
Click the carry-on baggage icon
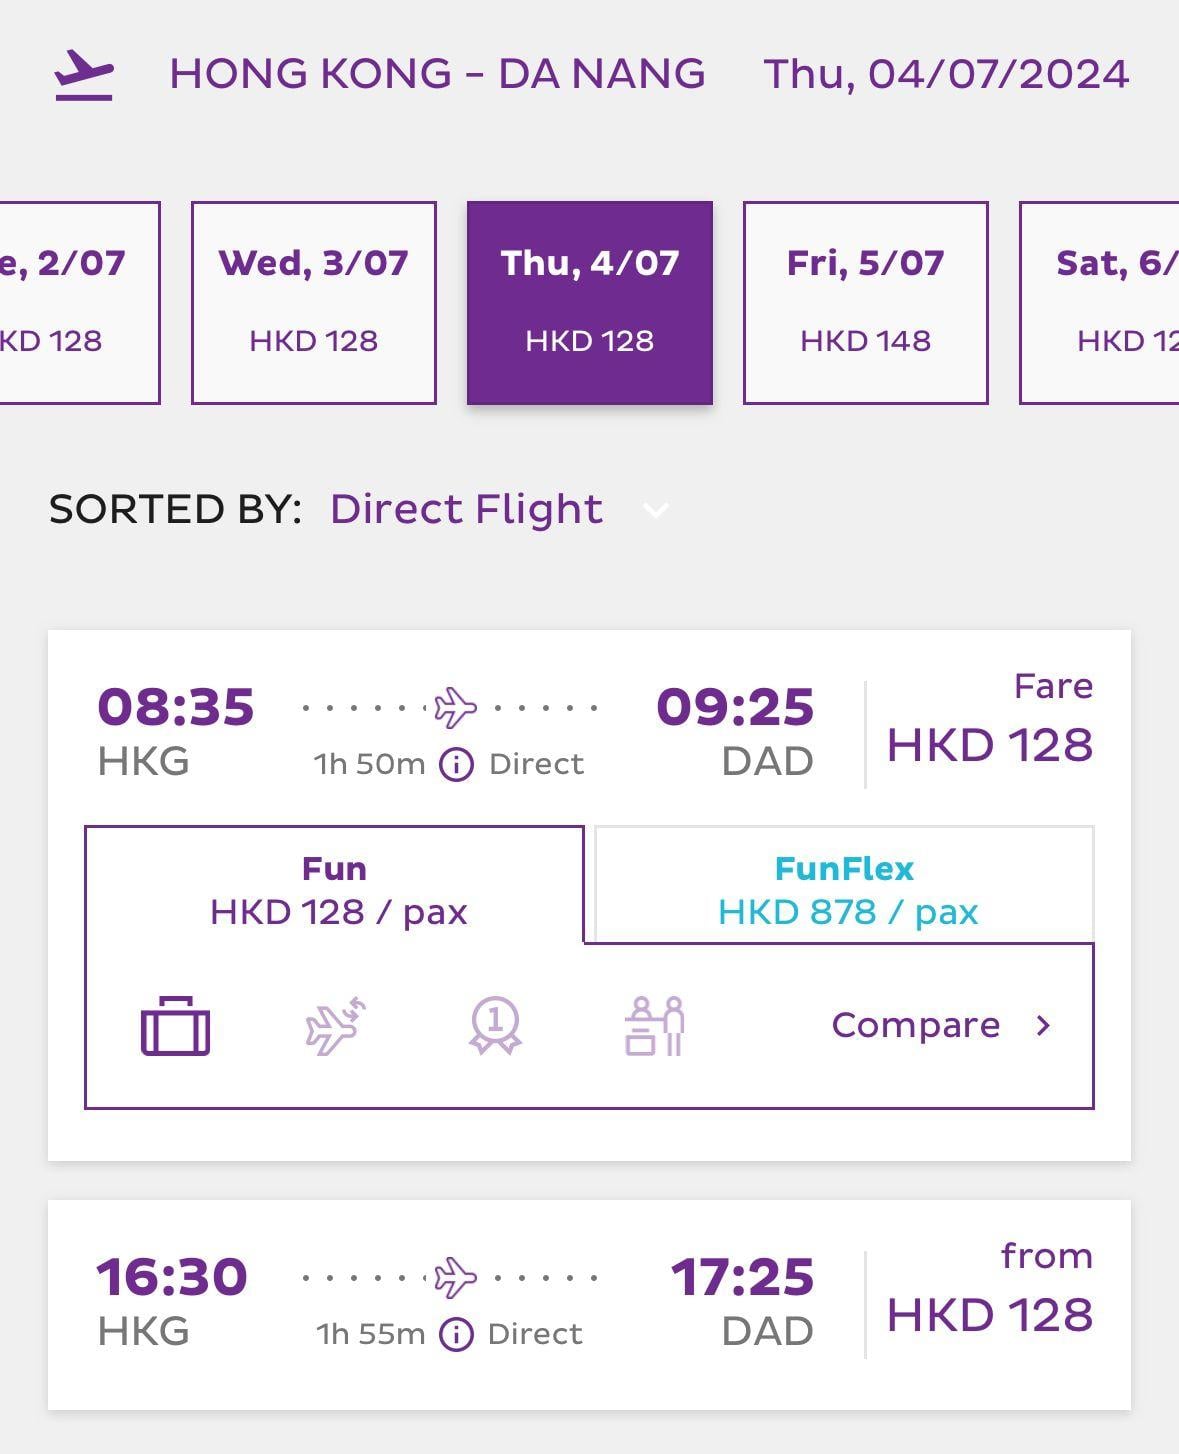(175, 1026)
